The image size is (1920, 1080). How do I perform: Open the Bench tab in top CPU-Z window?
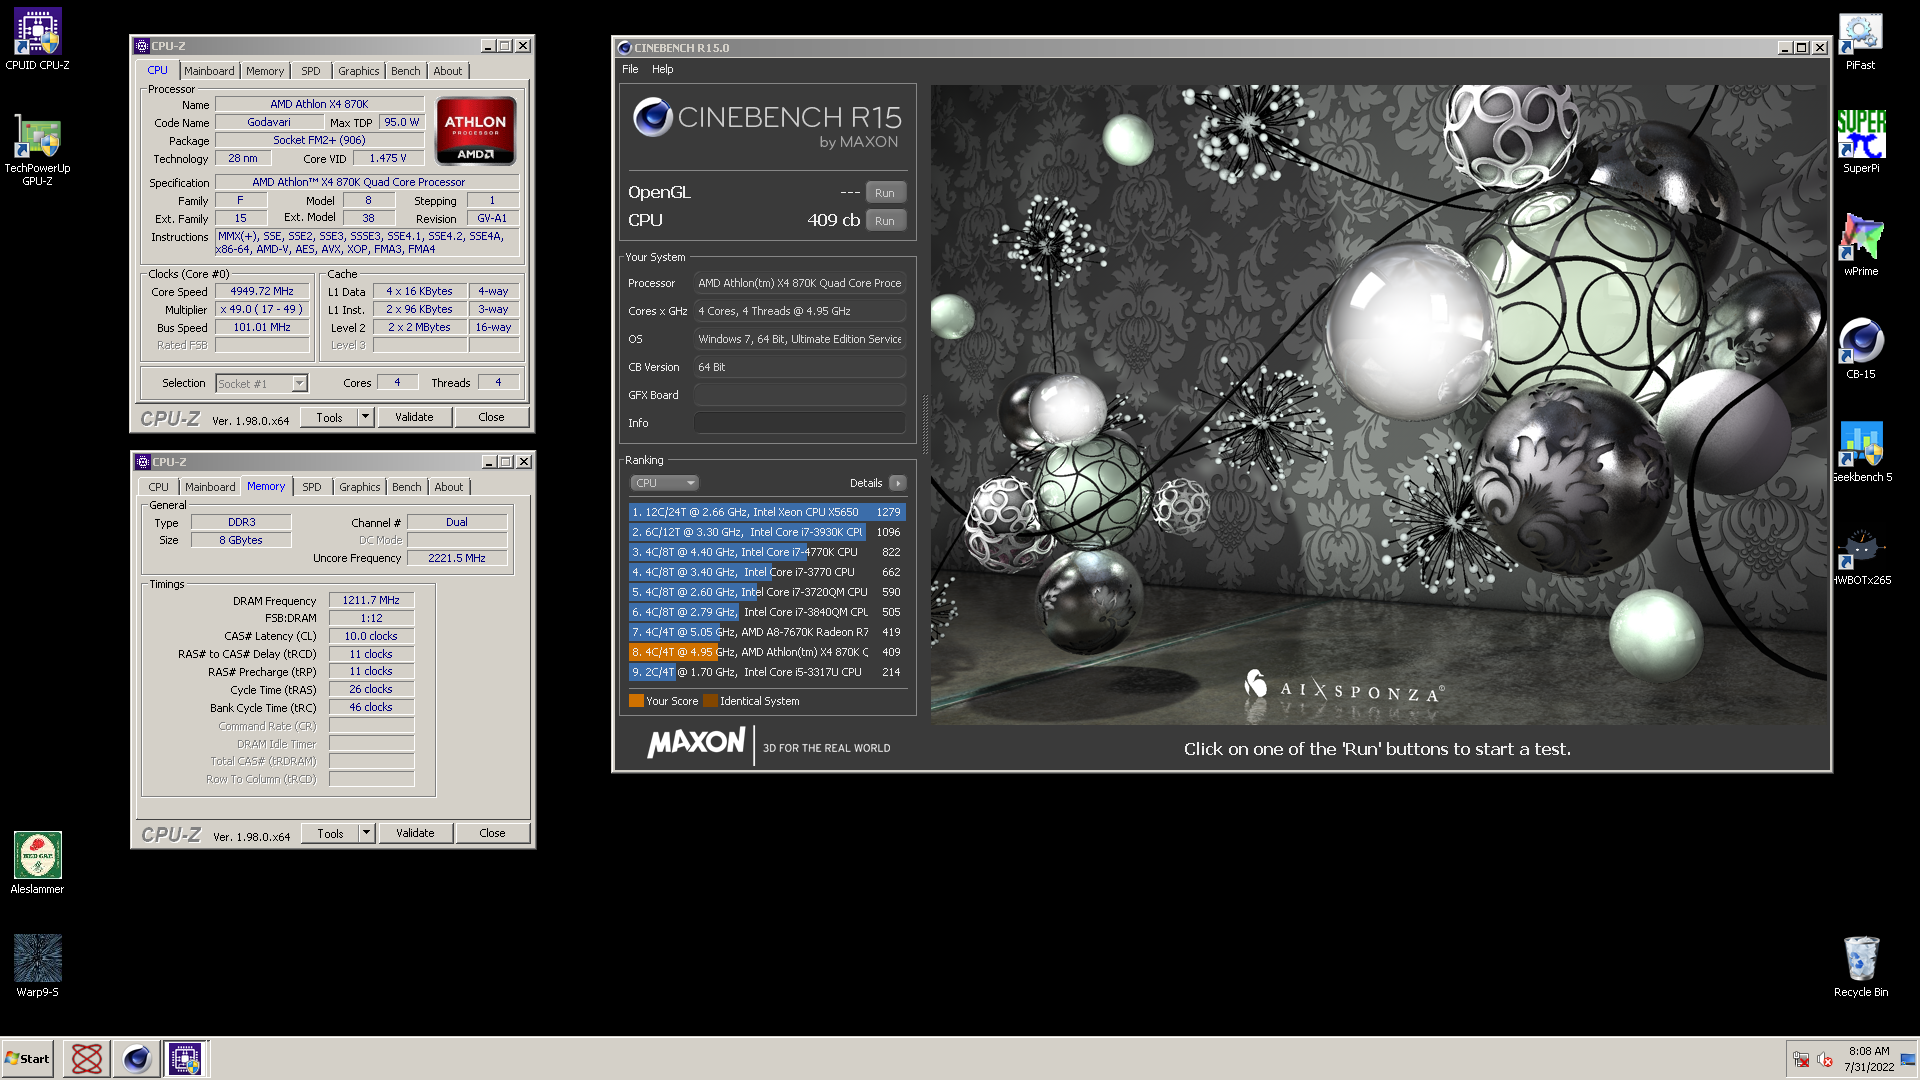pos(405,71)
